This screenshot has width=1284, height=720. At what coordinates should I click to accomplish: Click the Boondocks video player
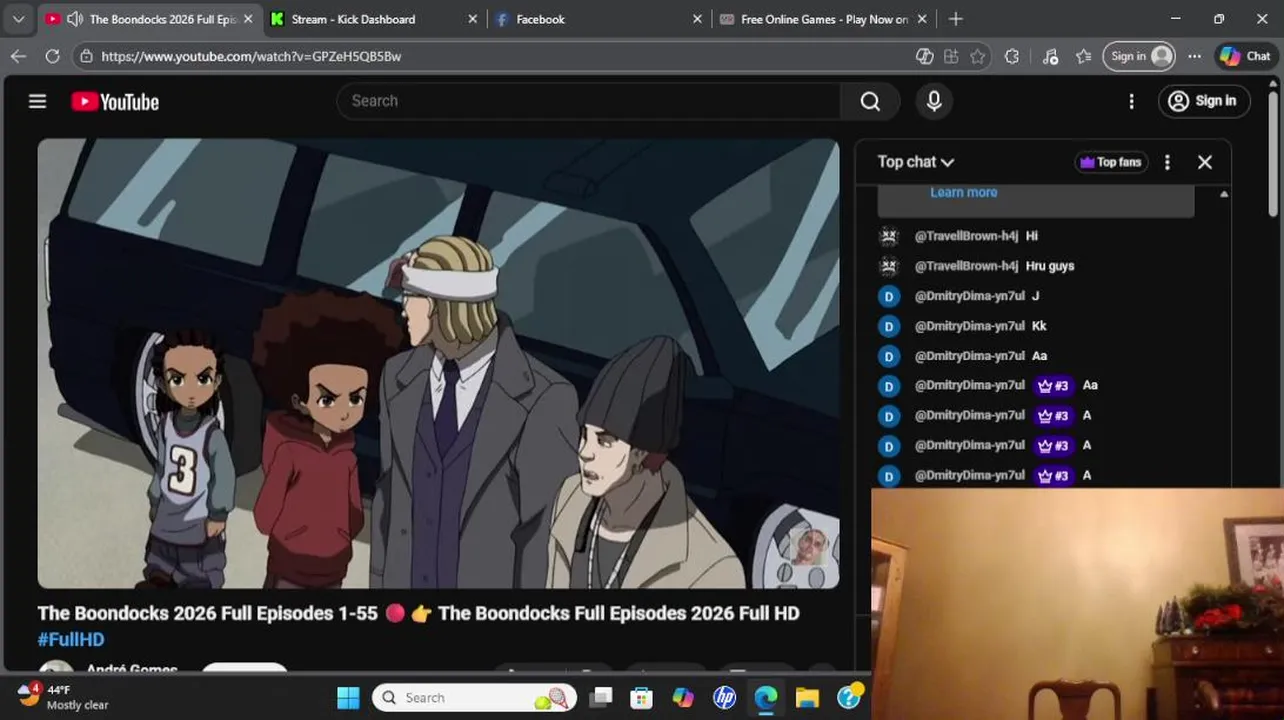pyautogui.click(x=438, y=363)
